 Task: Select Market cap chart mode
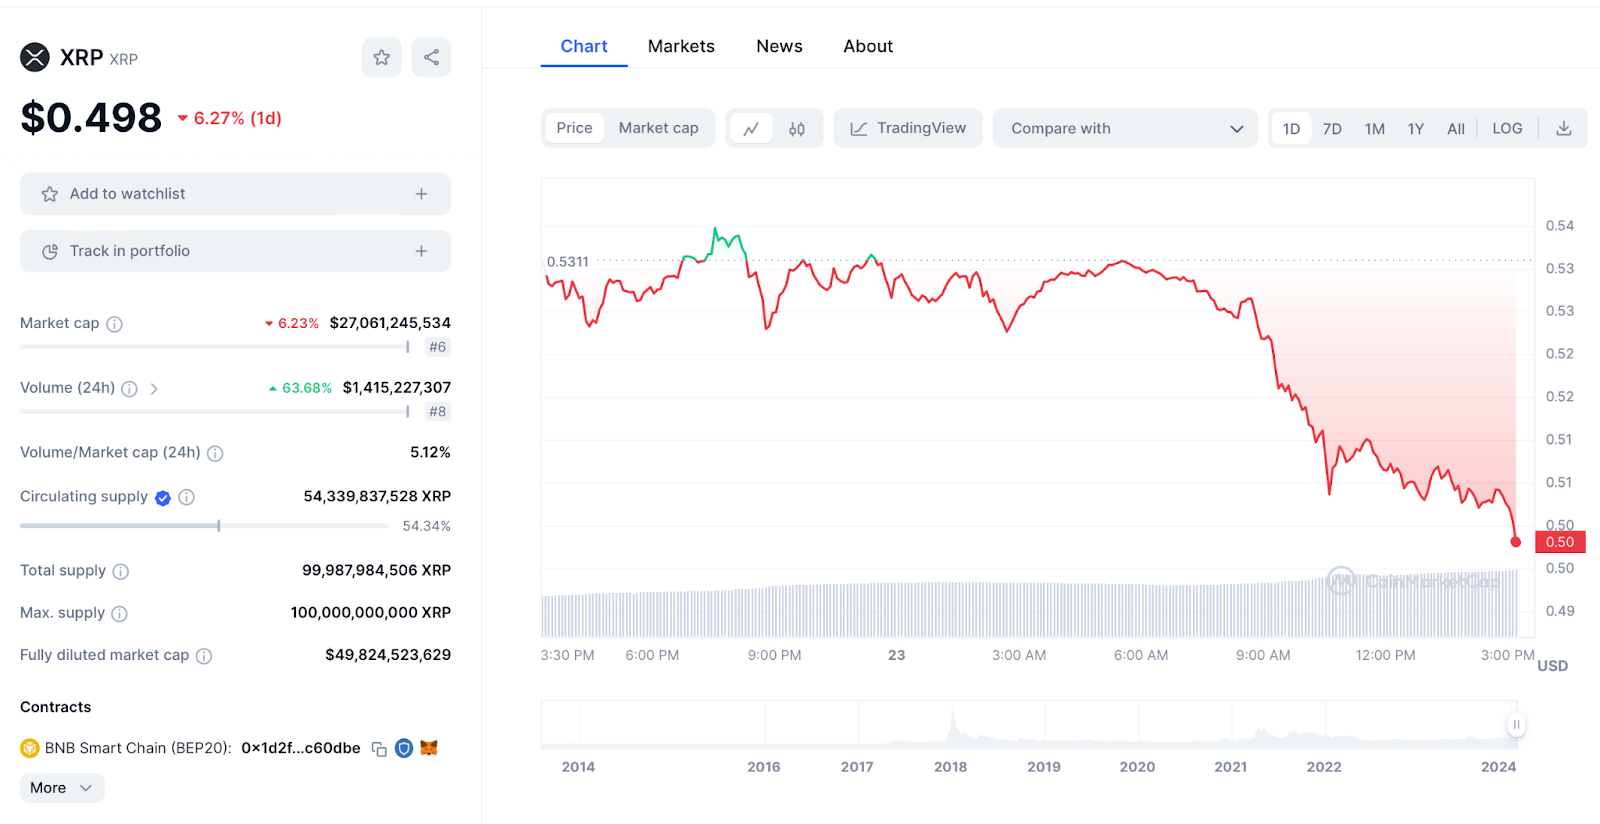click(658, 128)
